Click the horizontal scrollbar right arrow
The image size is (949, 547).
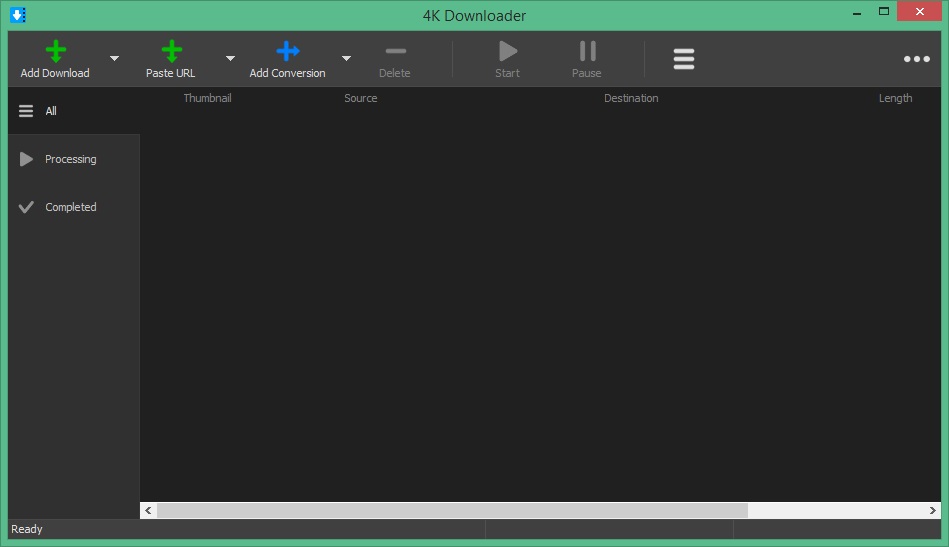tap(933, 511)
